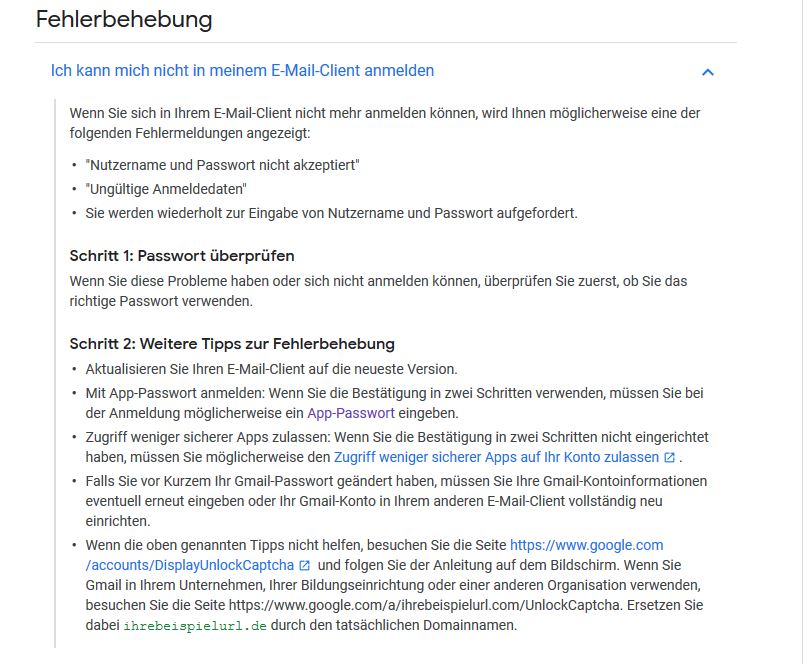Click 'Aktualisieren Sie Ihren E-Mail-Client' bullet
Image resolution: width=809 pixels, height=664 pixels.
click(x=271, y=369)
